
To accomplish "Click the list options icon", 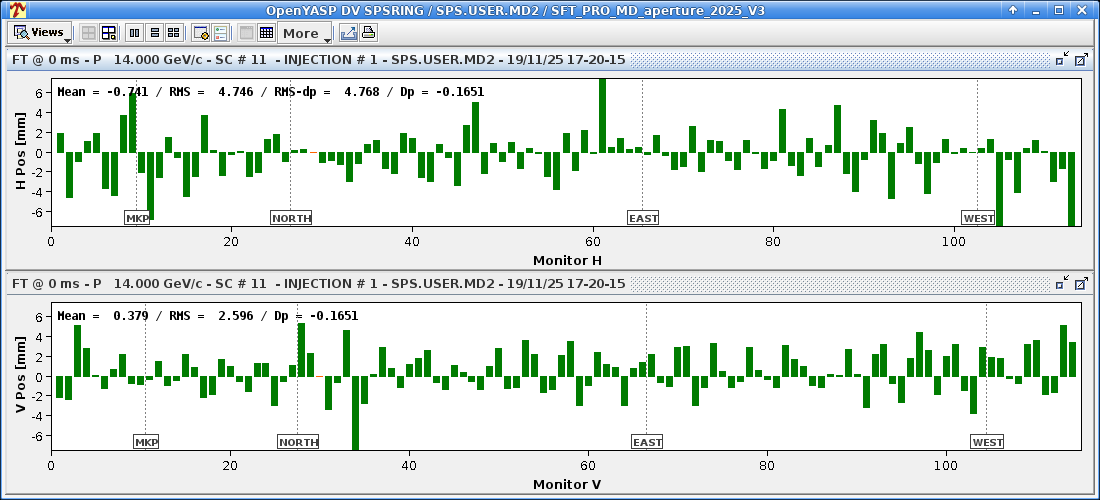I will click(x=220, y=33).
